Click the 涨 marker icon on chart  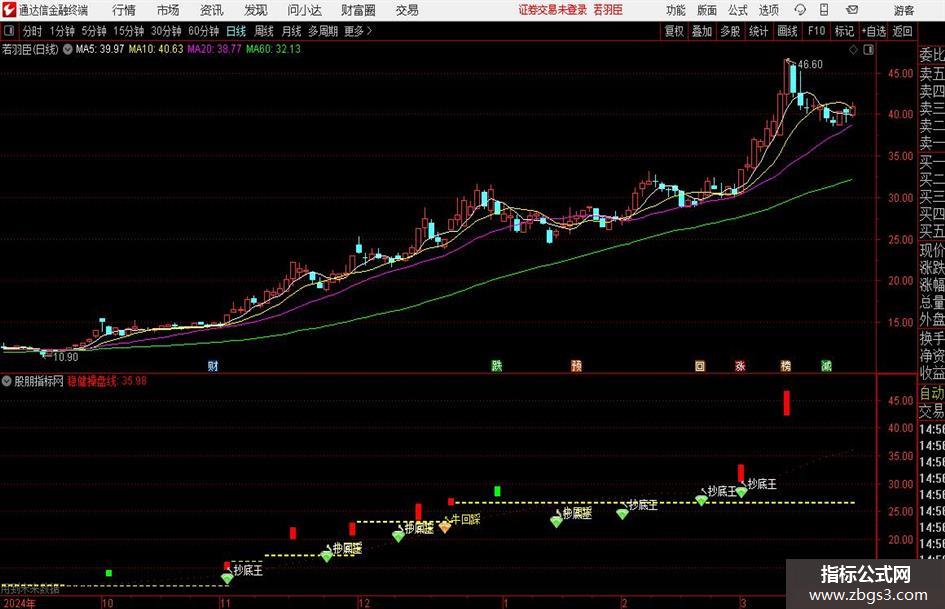click(740, 366)
